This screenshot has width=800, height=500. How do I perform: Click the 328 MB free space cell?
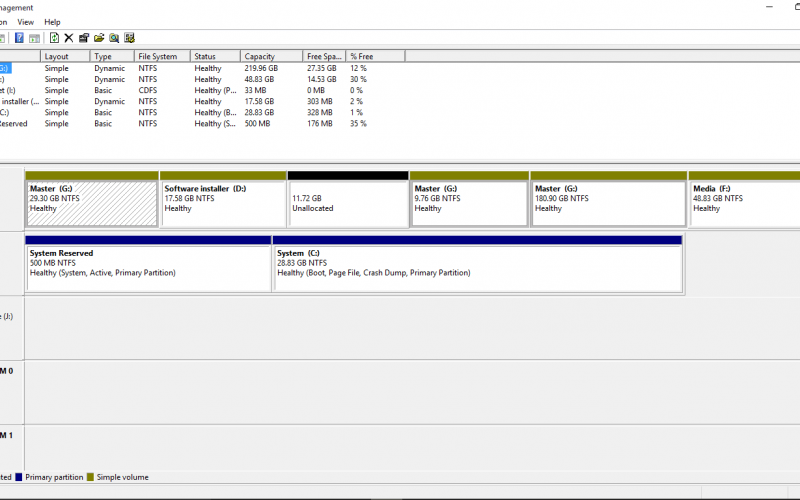point(319,112)
